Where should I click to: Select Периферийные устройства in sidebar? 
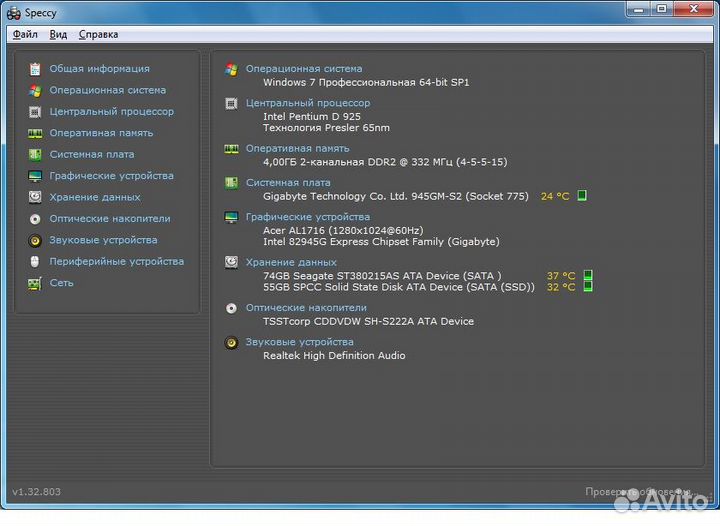click(117, 262)
